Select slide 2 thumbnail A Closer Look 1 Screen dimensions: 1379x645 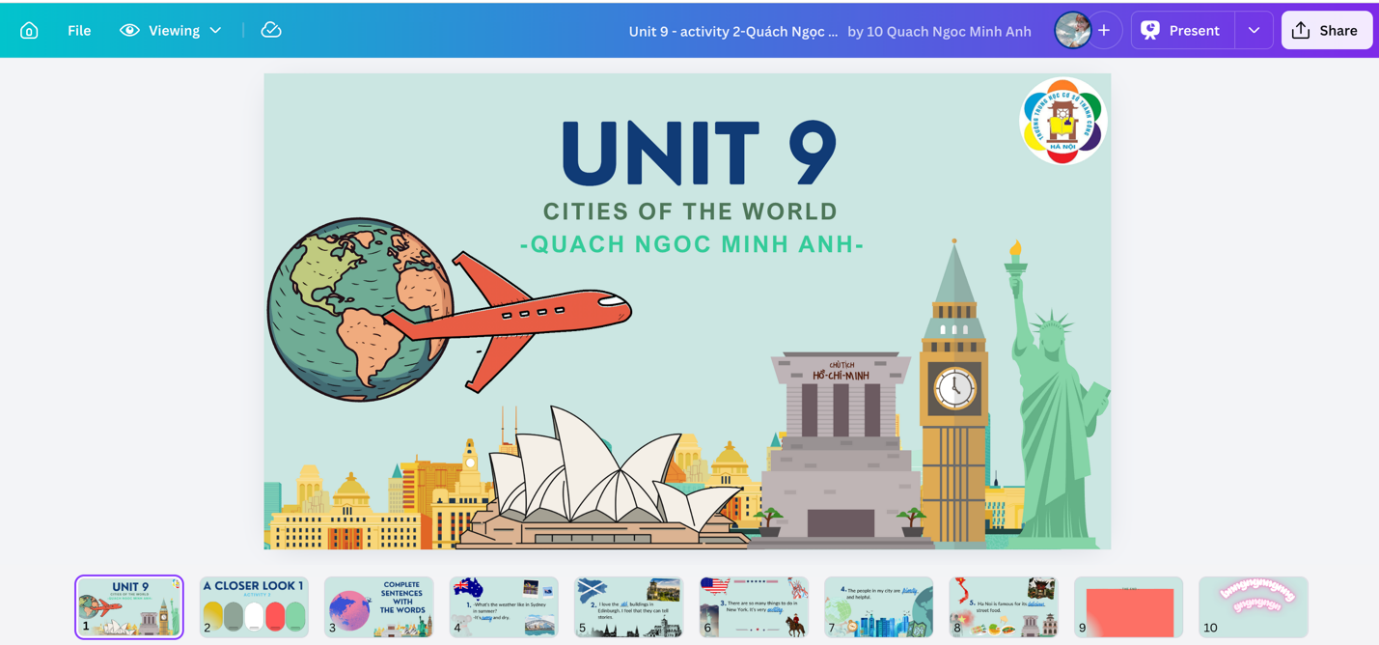pyautogui.click(x=254, y=607)
